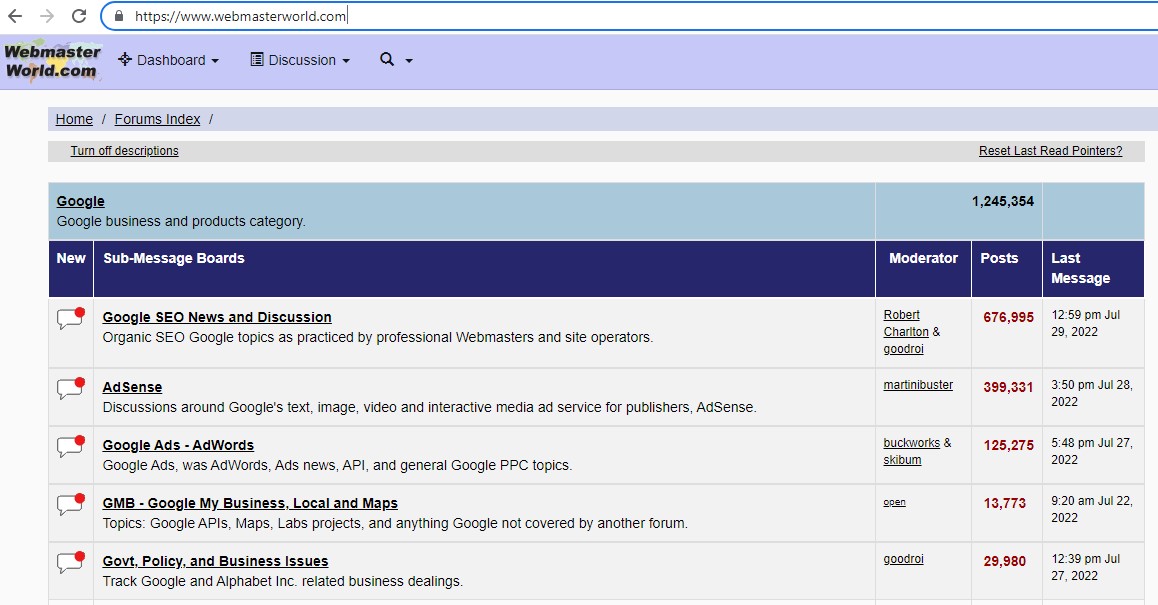The width and height of the screenshot is (1158, 605).
Task: Open Govt, Policy, and Business Issues forum
Action: pyautogui.click(x=216, y=561)
